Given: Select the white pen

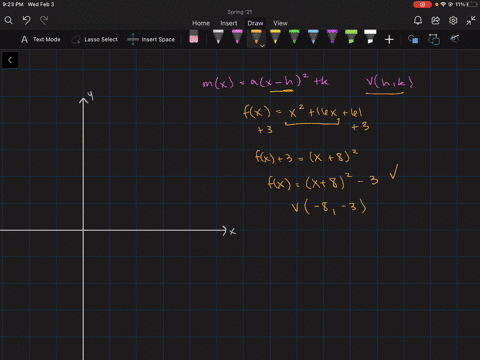Looking at the screenshot, I should coord(218,37).
